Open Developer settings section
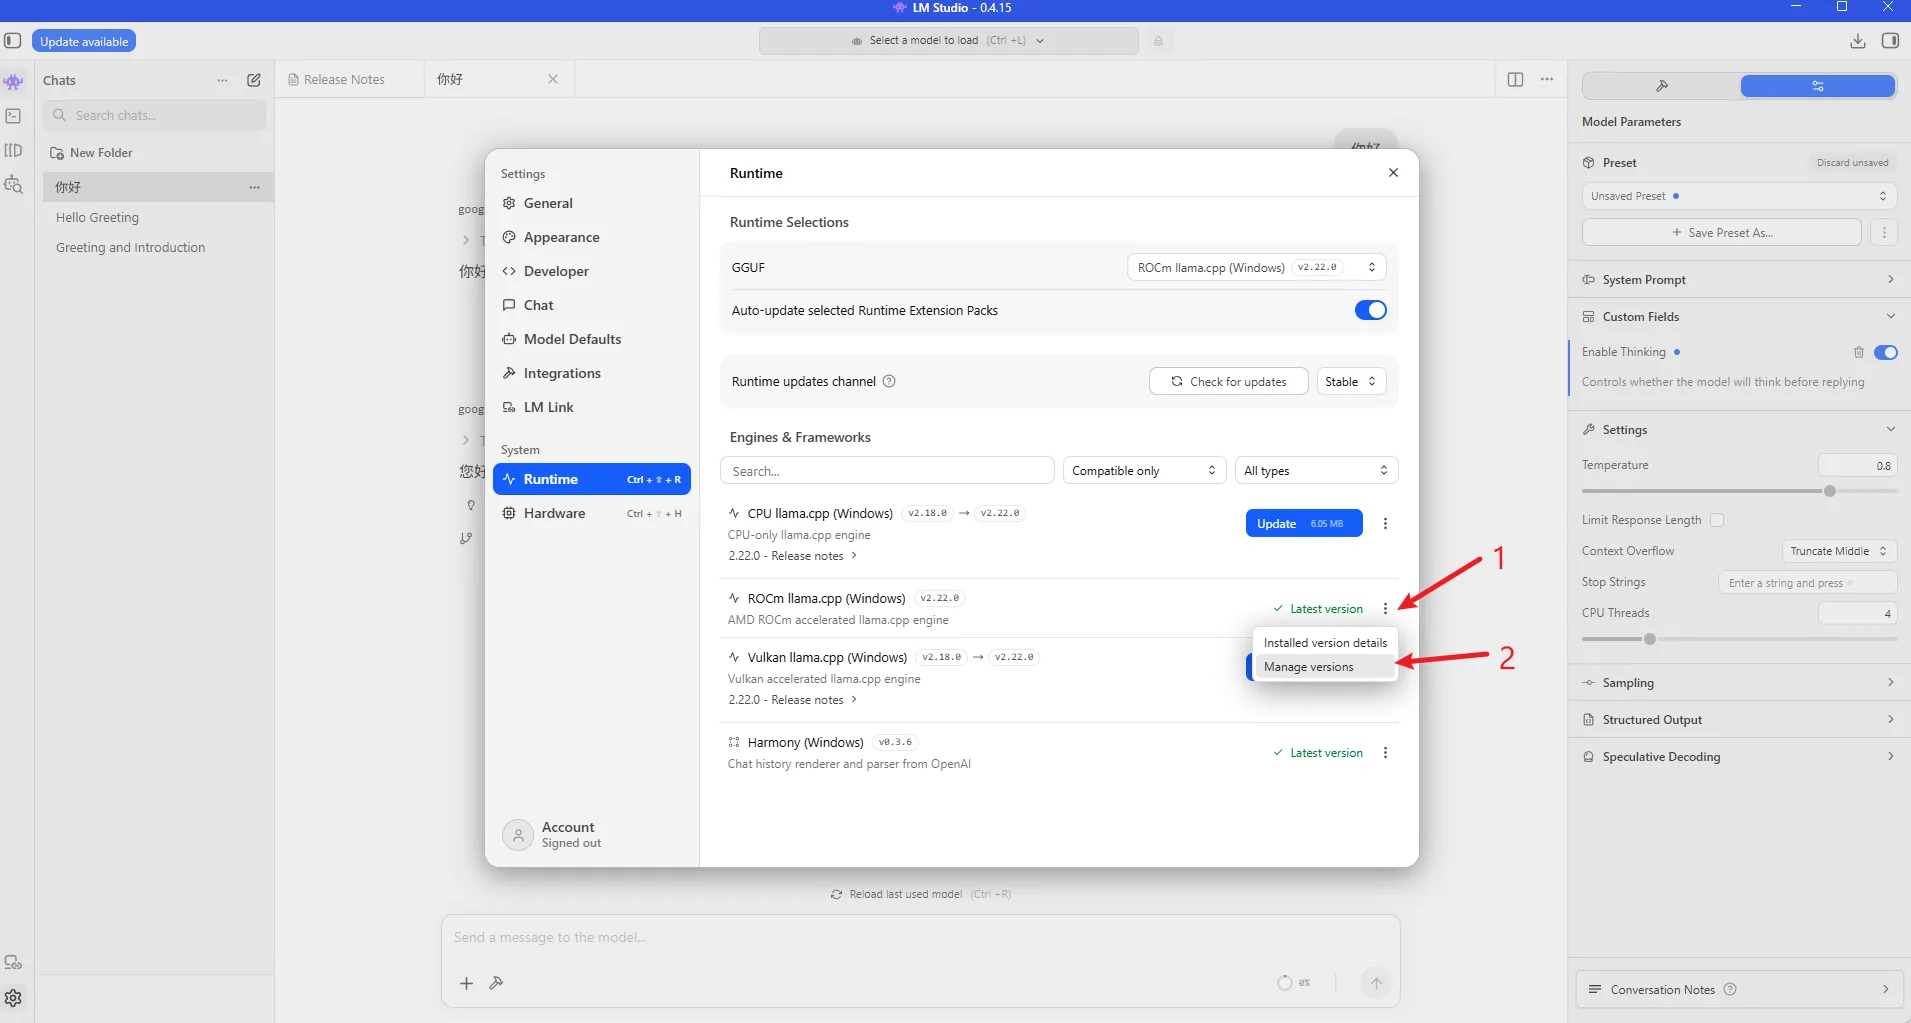The height and width of the screenshot is (1023, 1911). coord(591,271)
